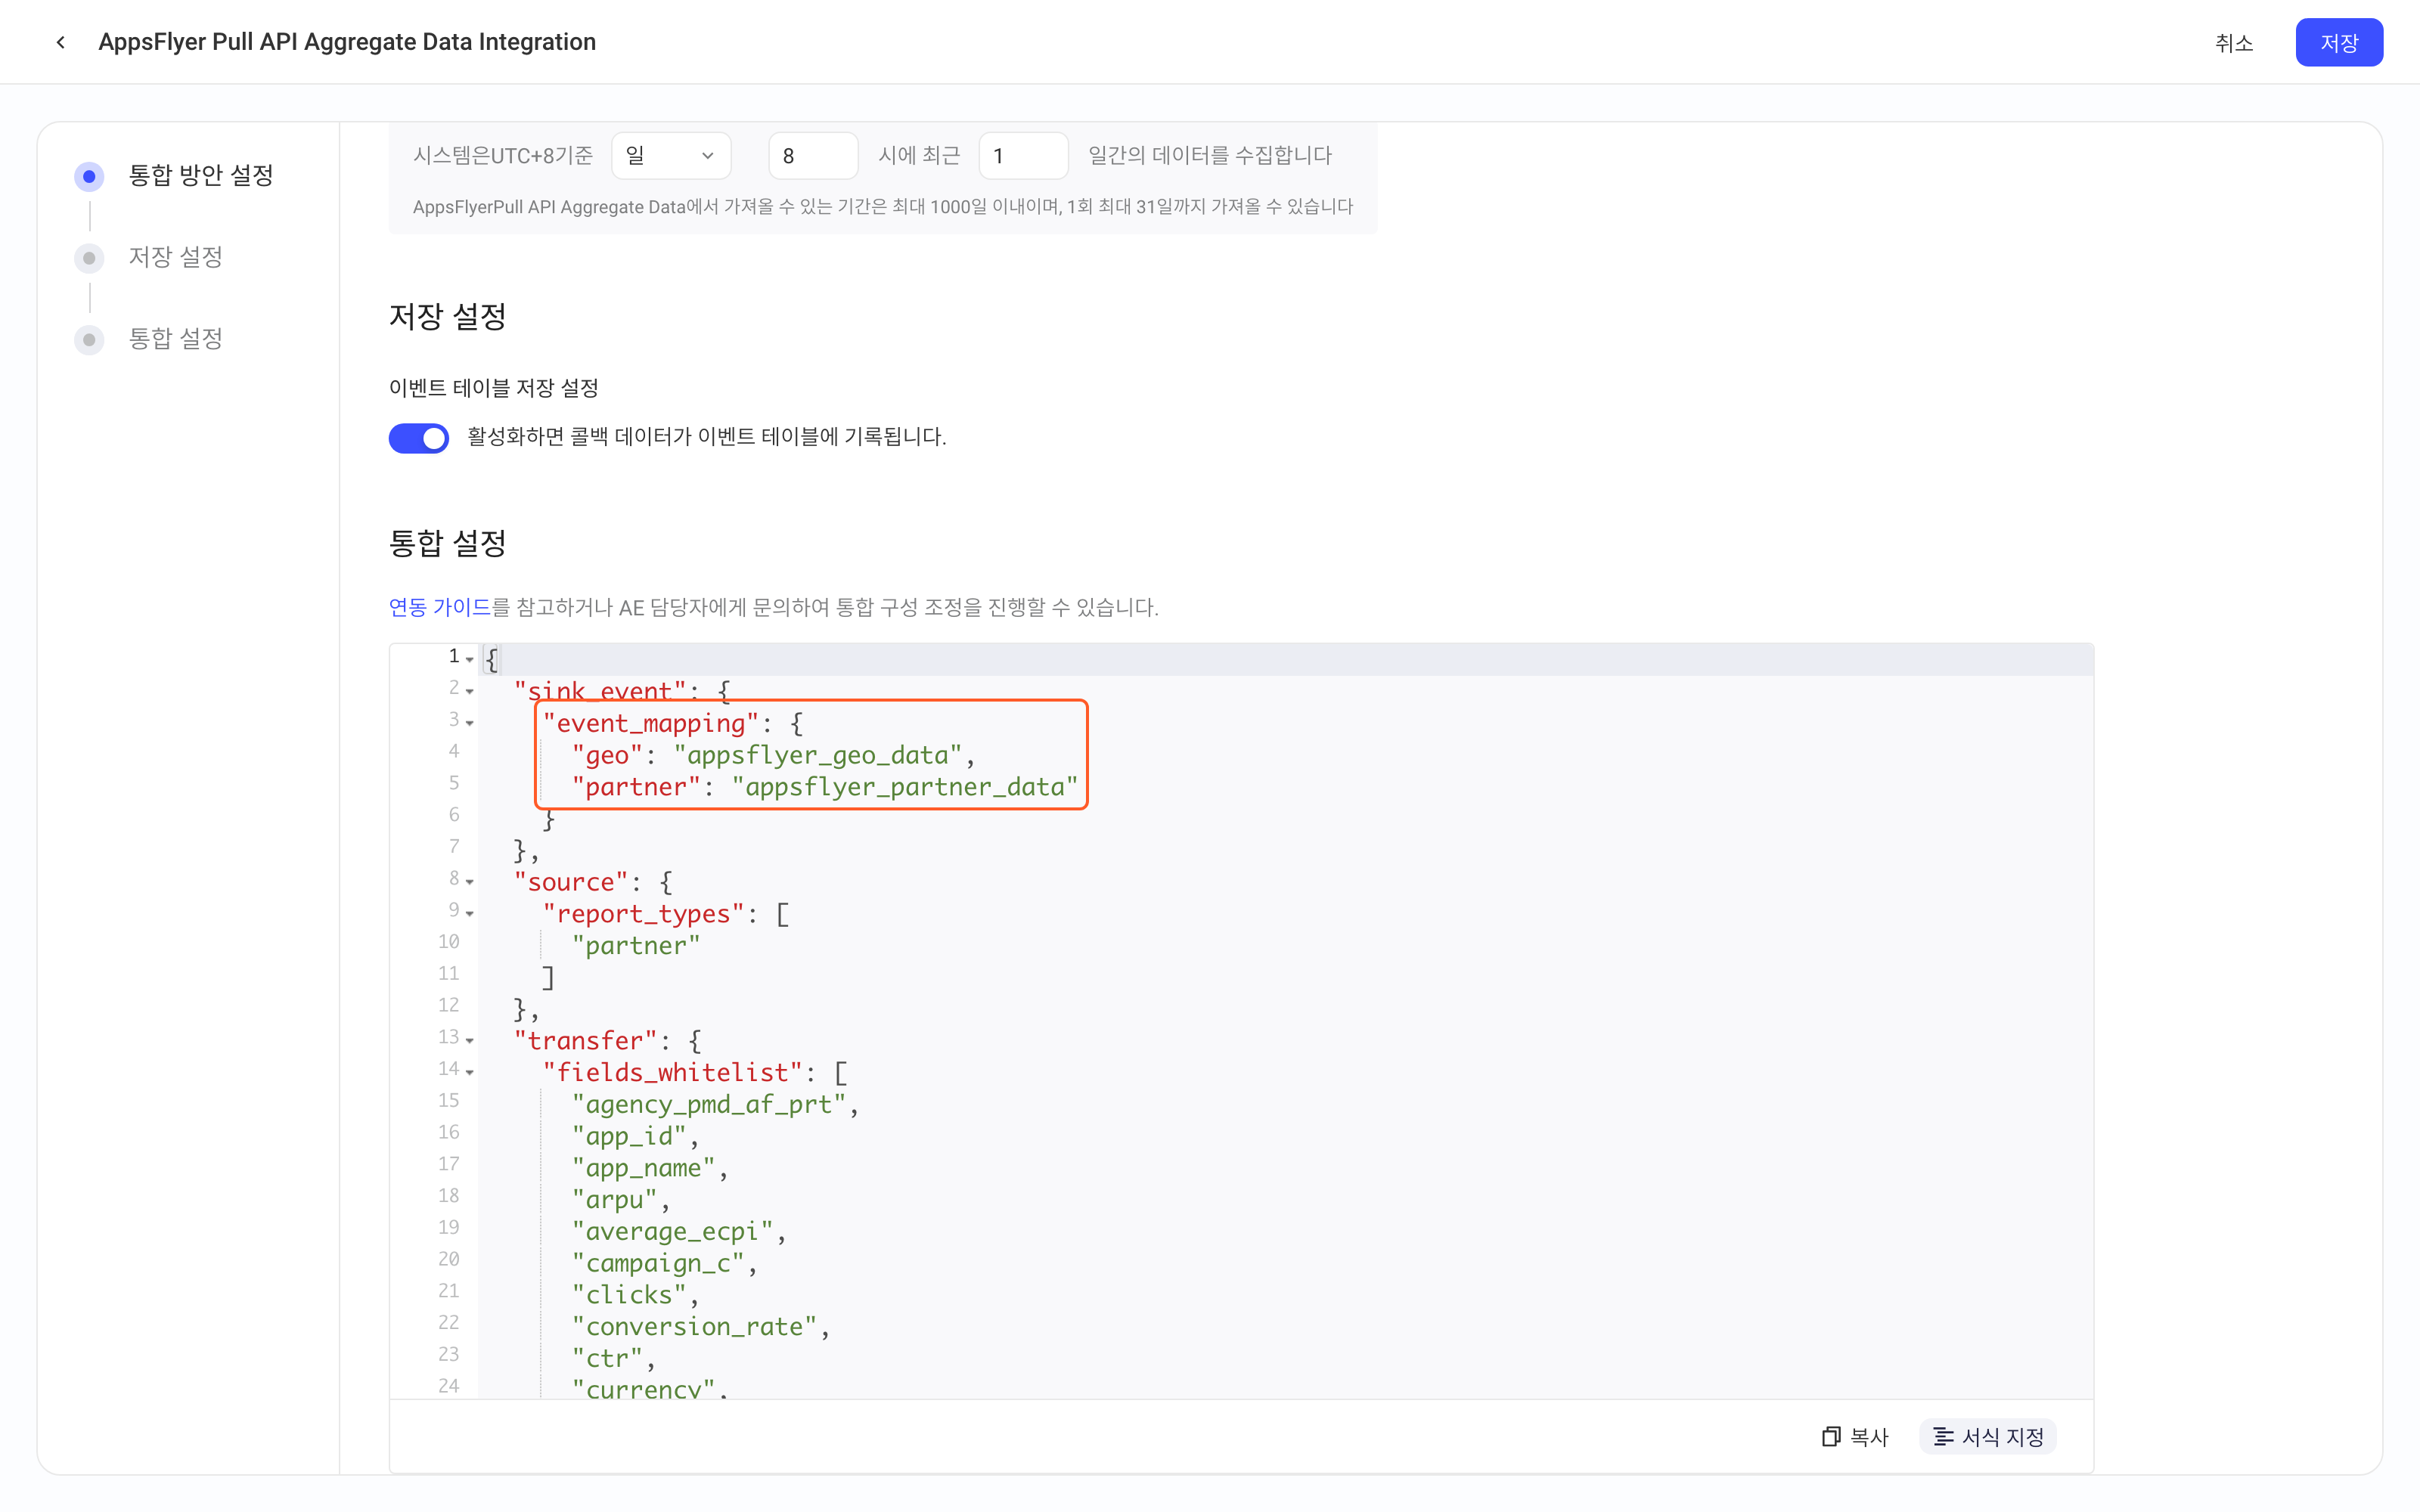Click the 저장 save button
Screen dimensions: 2420x1512
(2338, 43)
